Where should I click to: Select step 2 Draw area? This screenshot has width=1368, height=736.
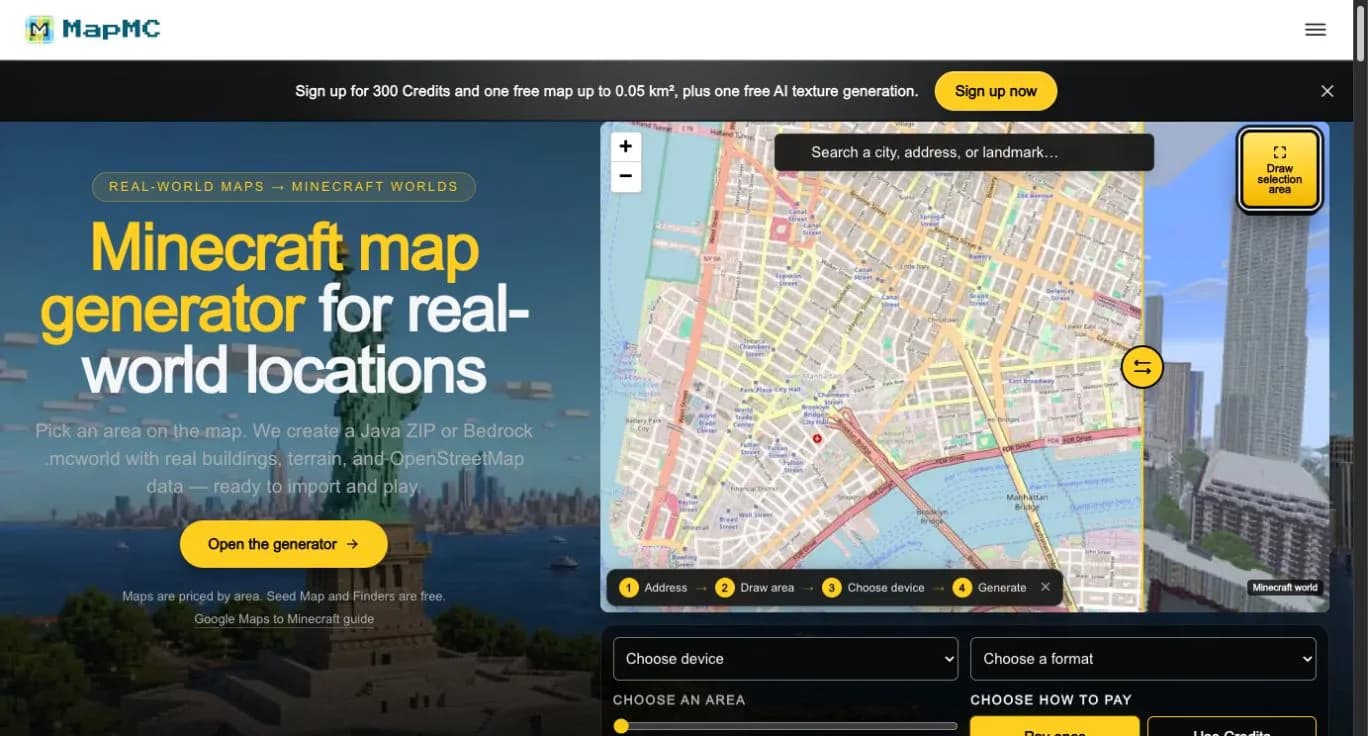pos(755,588)
